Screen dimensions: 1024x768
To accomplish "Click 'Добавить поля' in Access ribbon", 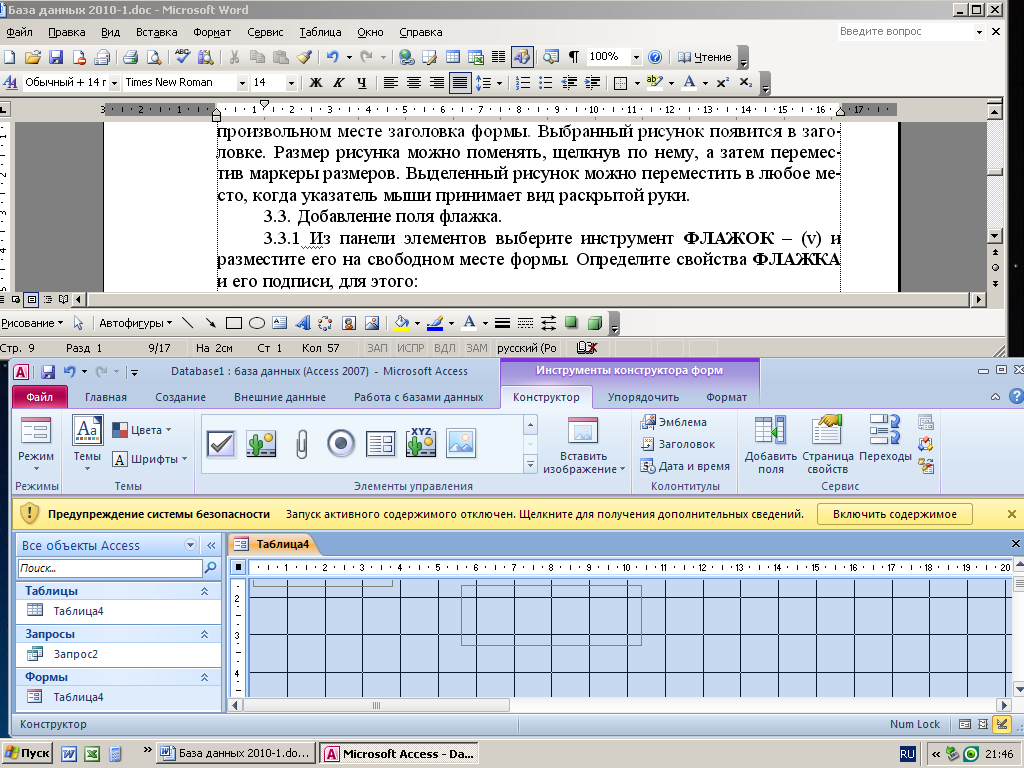I will coord(771,445).
